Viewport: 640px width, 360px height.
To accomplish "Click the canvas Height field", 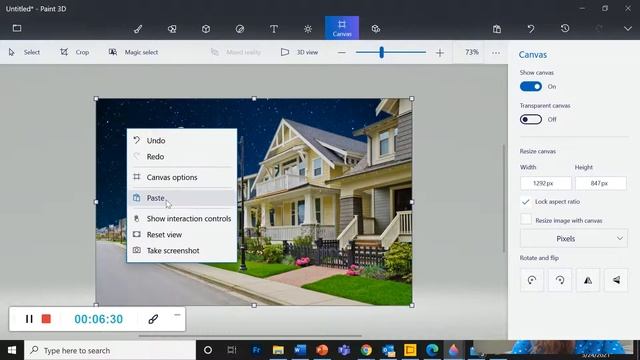I will 600,183.
